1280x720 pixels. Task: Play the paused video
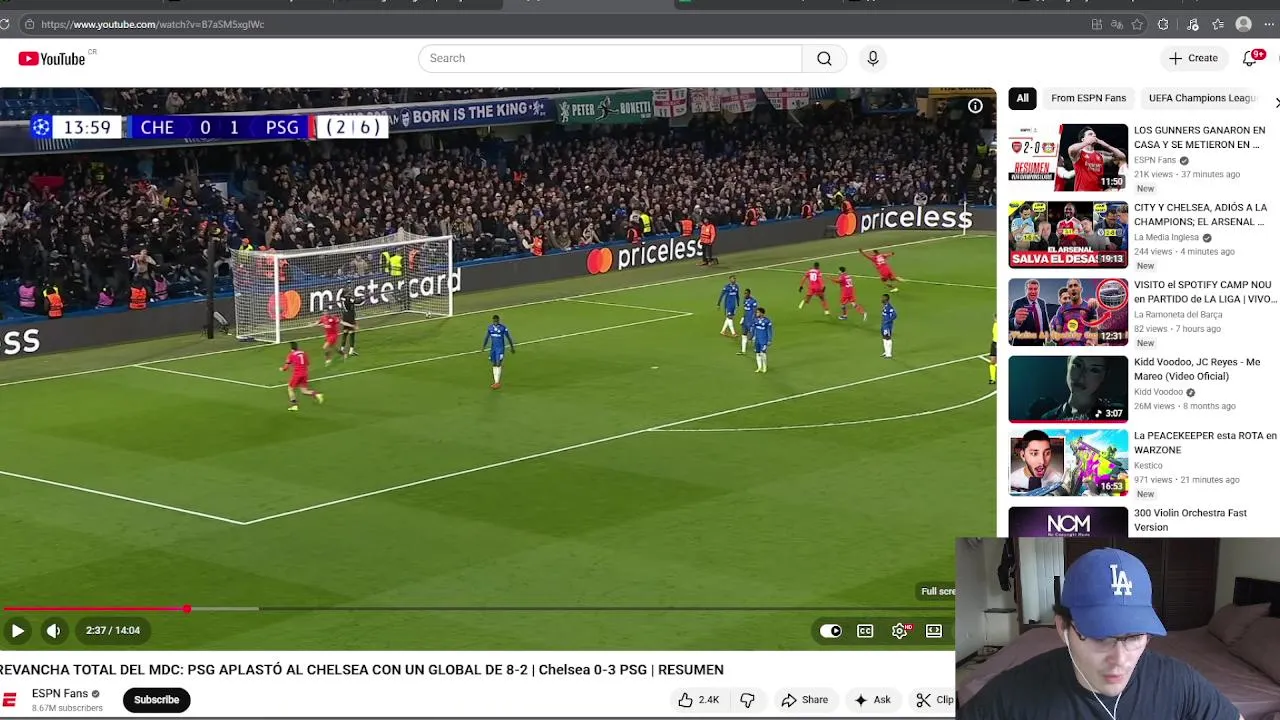(17, 630)
